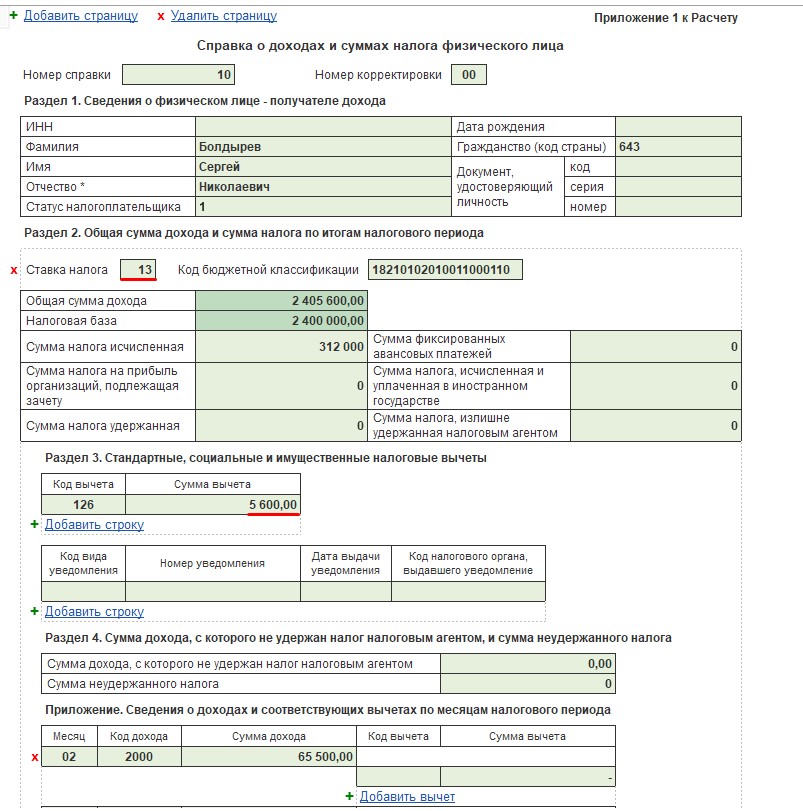Edit the Фамилия field with Болдырев
The width and height of the screenshot is (803, 811).
(x=323, y=147)
